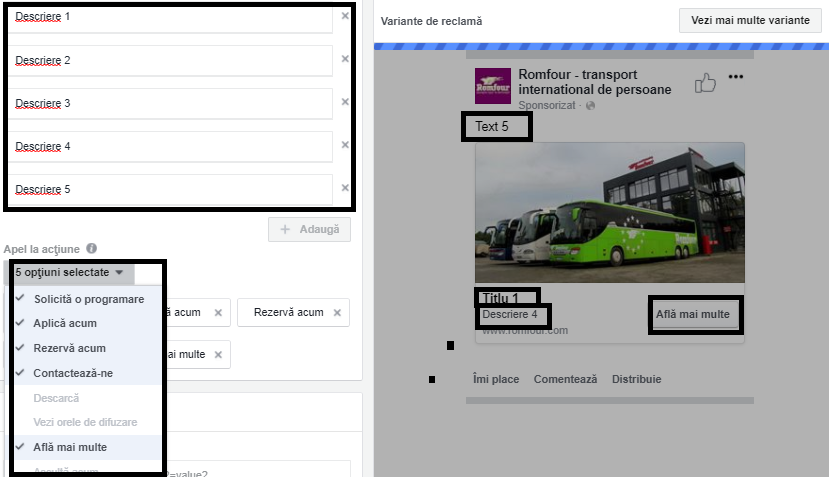Select Rezervă acum in dropdown list

(69, 348)
